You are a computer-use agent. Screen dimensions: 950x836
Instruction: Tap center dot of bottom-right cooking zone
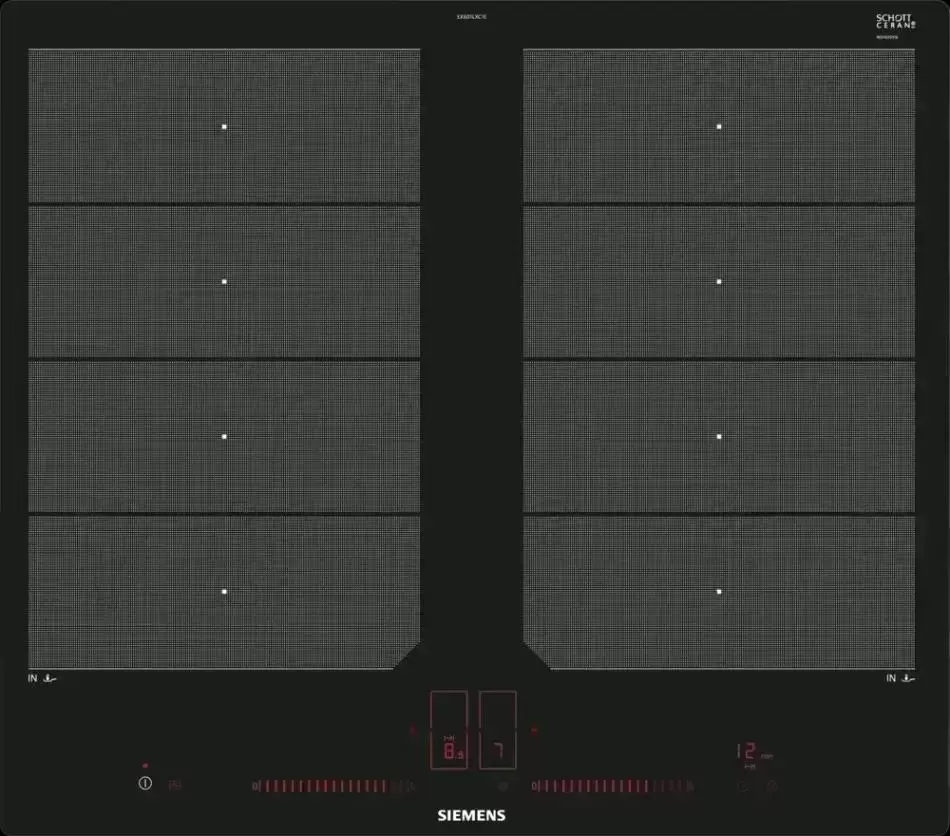click(x=719, y=592)
